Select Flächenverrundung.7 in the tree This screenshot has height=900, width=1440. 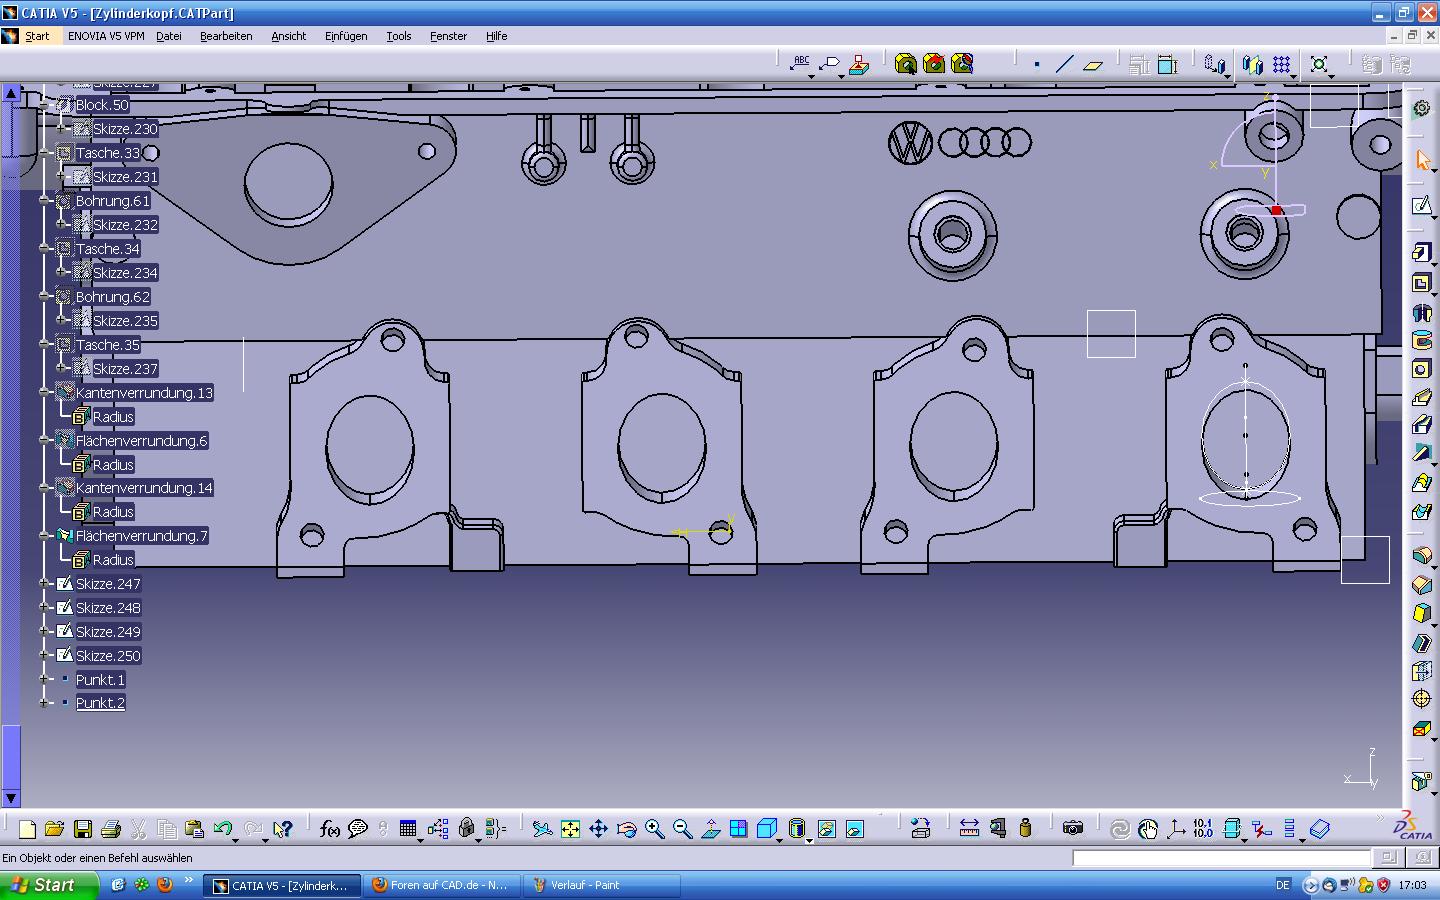point(141,536)
